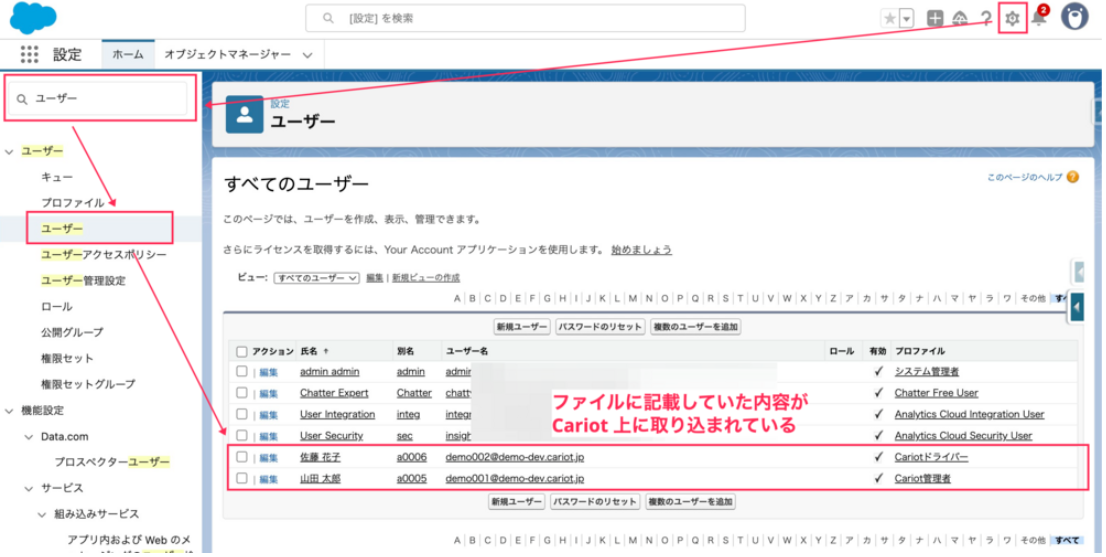Collapse the 組み込みサービス tree node

[42, 514]
